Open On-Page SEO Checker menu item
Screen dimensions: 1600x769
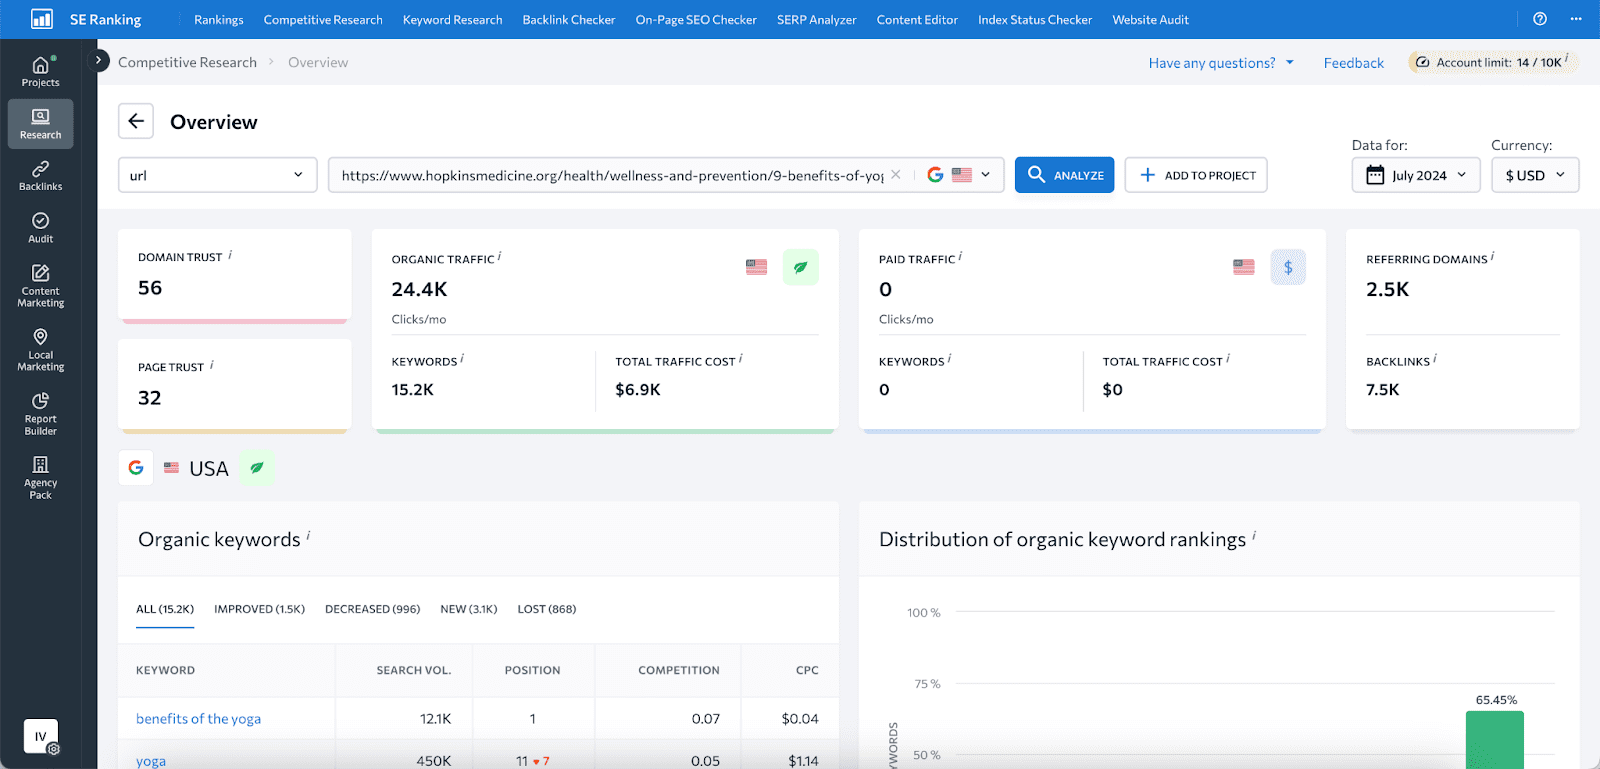tap(696, 19)
